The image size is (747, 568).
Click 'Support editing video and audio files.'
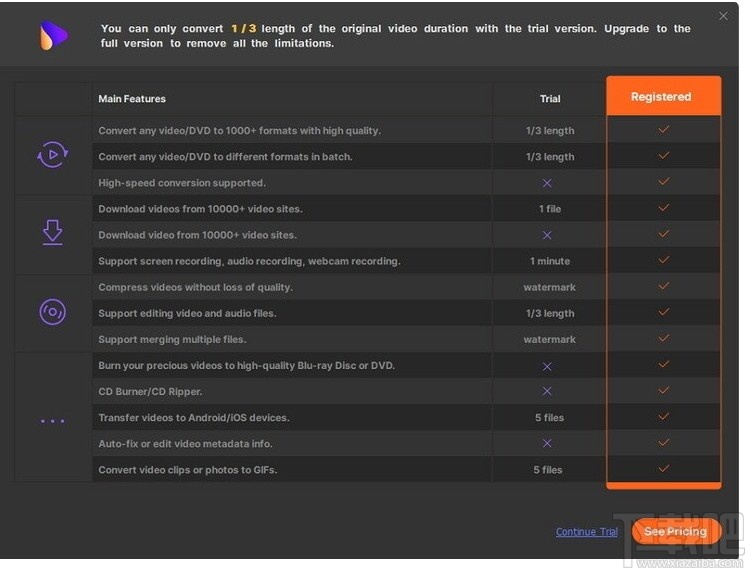pos(187,314)
